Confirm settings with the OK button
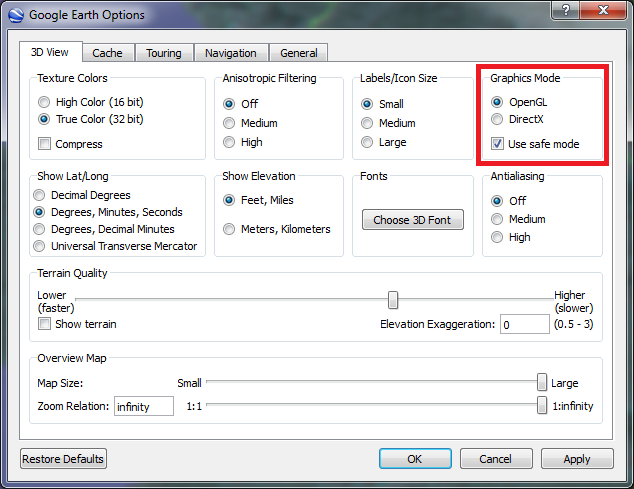Image resolution: width=634 pixels, height=489 pixels. pyautogui.click(x=415, y=459)
